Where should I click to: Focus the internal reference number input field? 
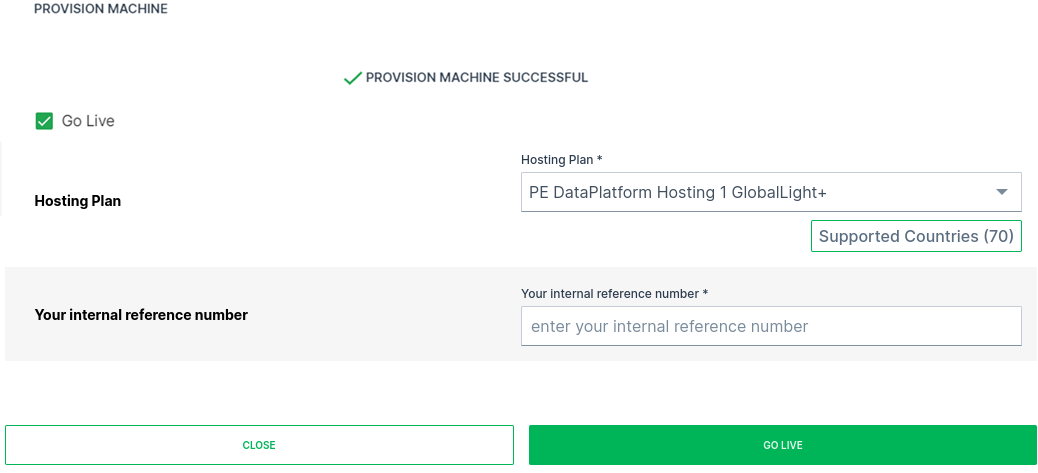pos(770,326)
